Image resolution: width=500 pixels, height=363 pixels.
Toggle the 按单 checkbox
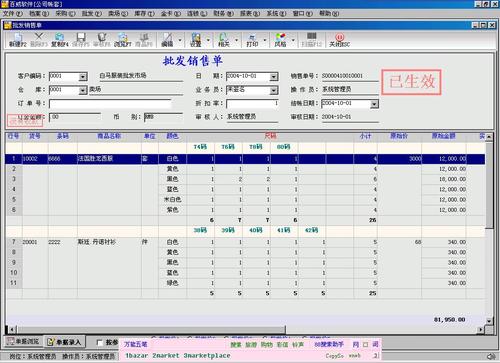[100, 342]
